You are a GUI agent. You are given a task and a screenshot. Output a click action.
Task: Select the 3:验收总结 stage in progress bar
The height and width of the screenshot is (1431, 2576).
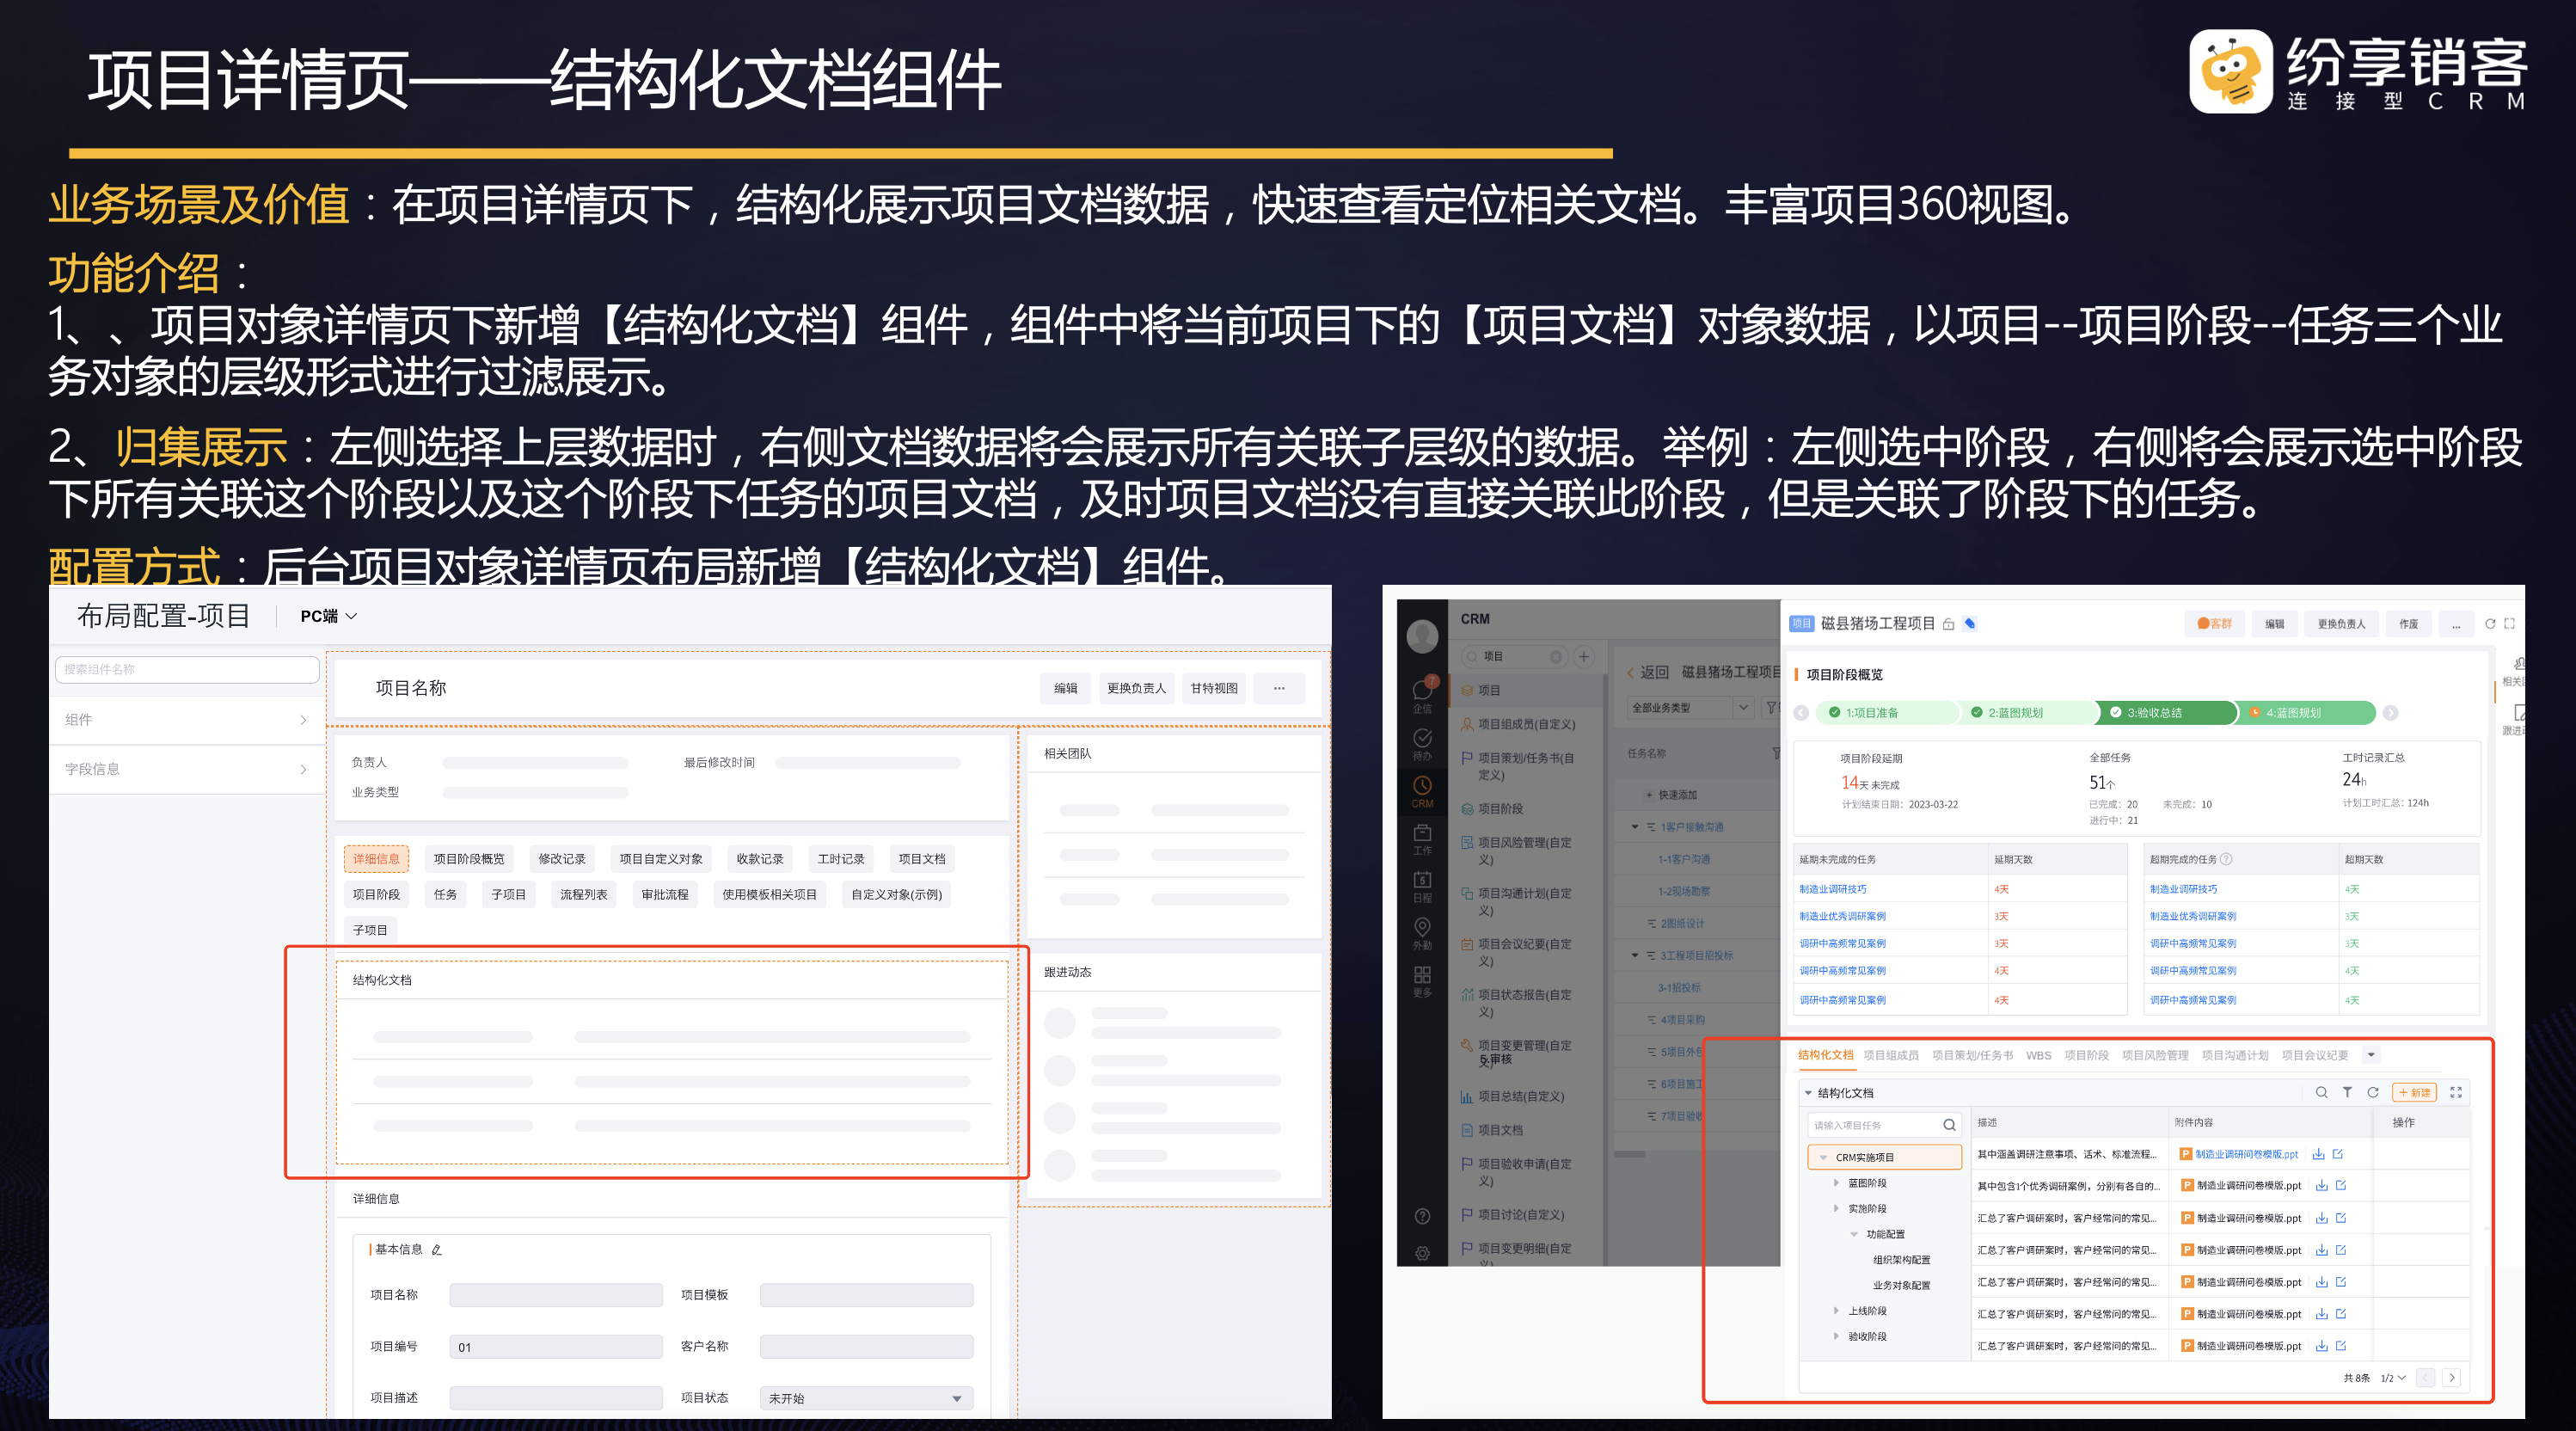[2156, 713]
